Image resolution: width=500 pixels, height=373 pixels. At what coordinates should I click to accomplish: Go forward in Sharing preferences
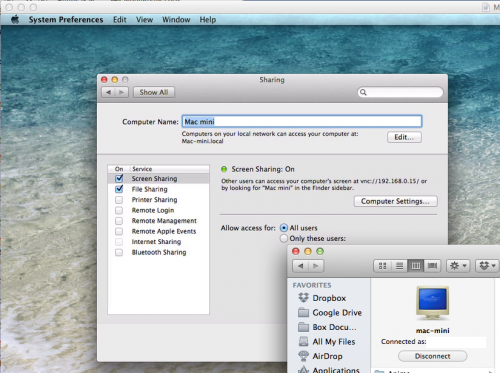point(122,92)
